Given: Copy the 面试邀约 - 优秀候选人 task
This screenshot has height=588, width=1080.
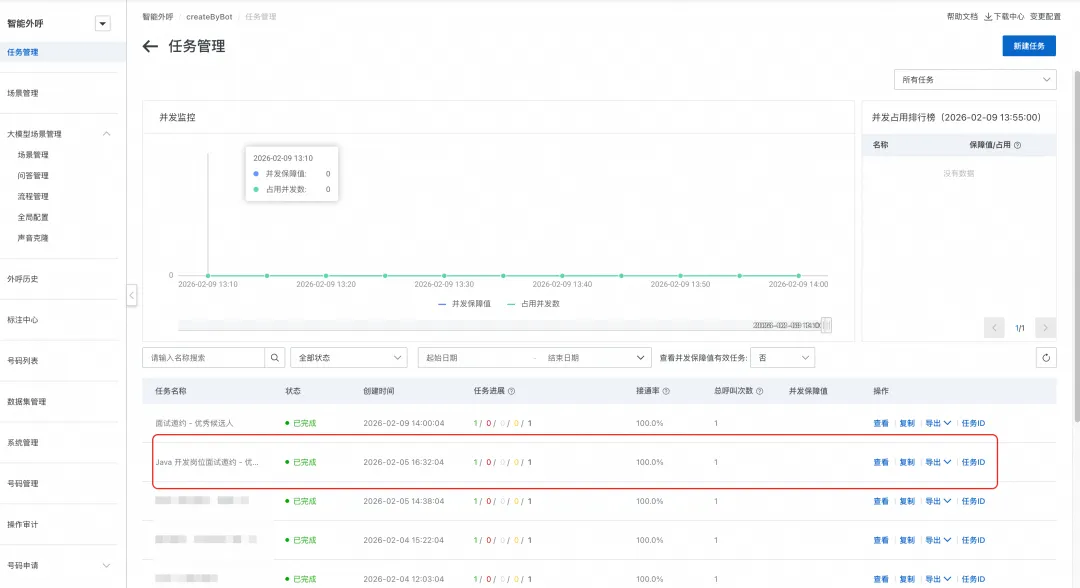Looking at the screenshot, I should (907, 423).
